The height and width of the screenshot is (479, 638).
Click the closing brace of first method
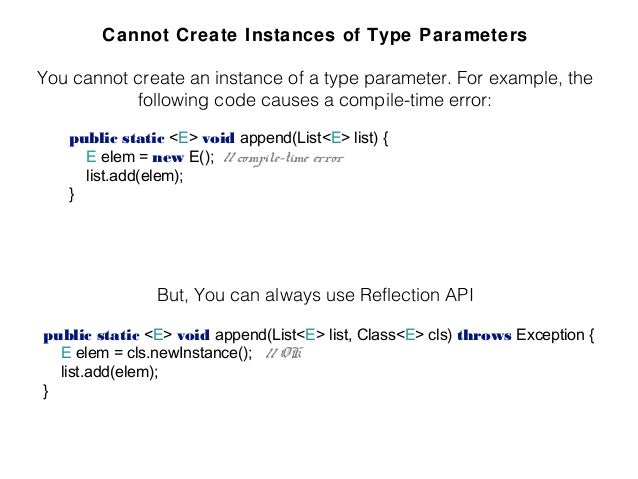point(72,195)
